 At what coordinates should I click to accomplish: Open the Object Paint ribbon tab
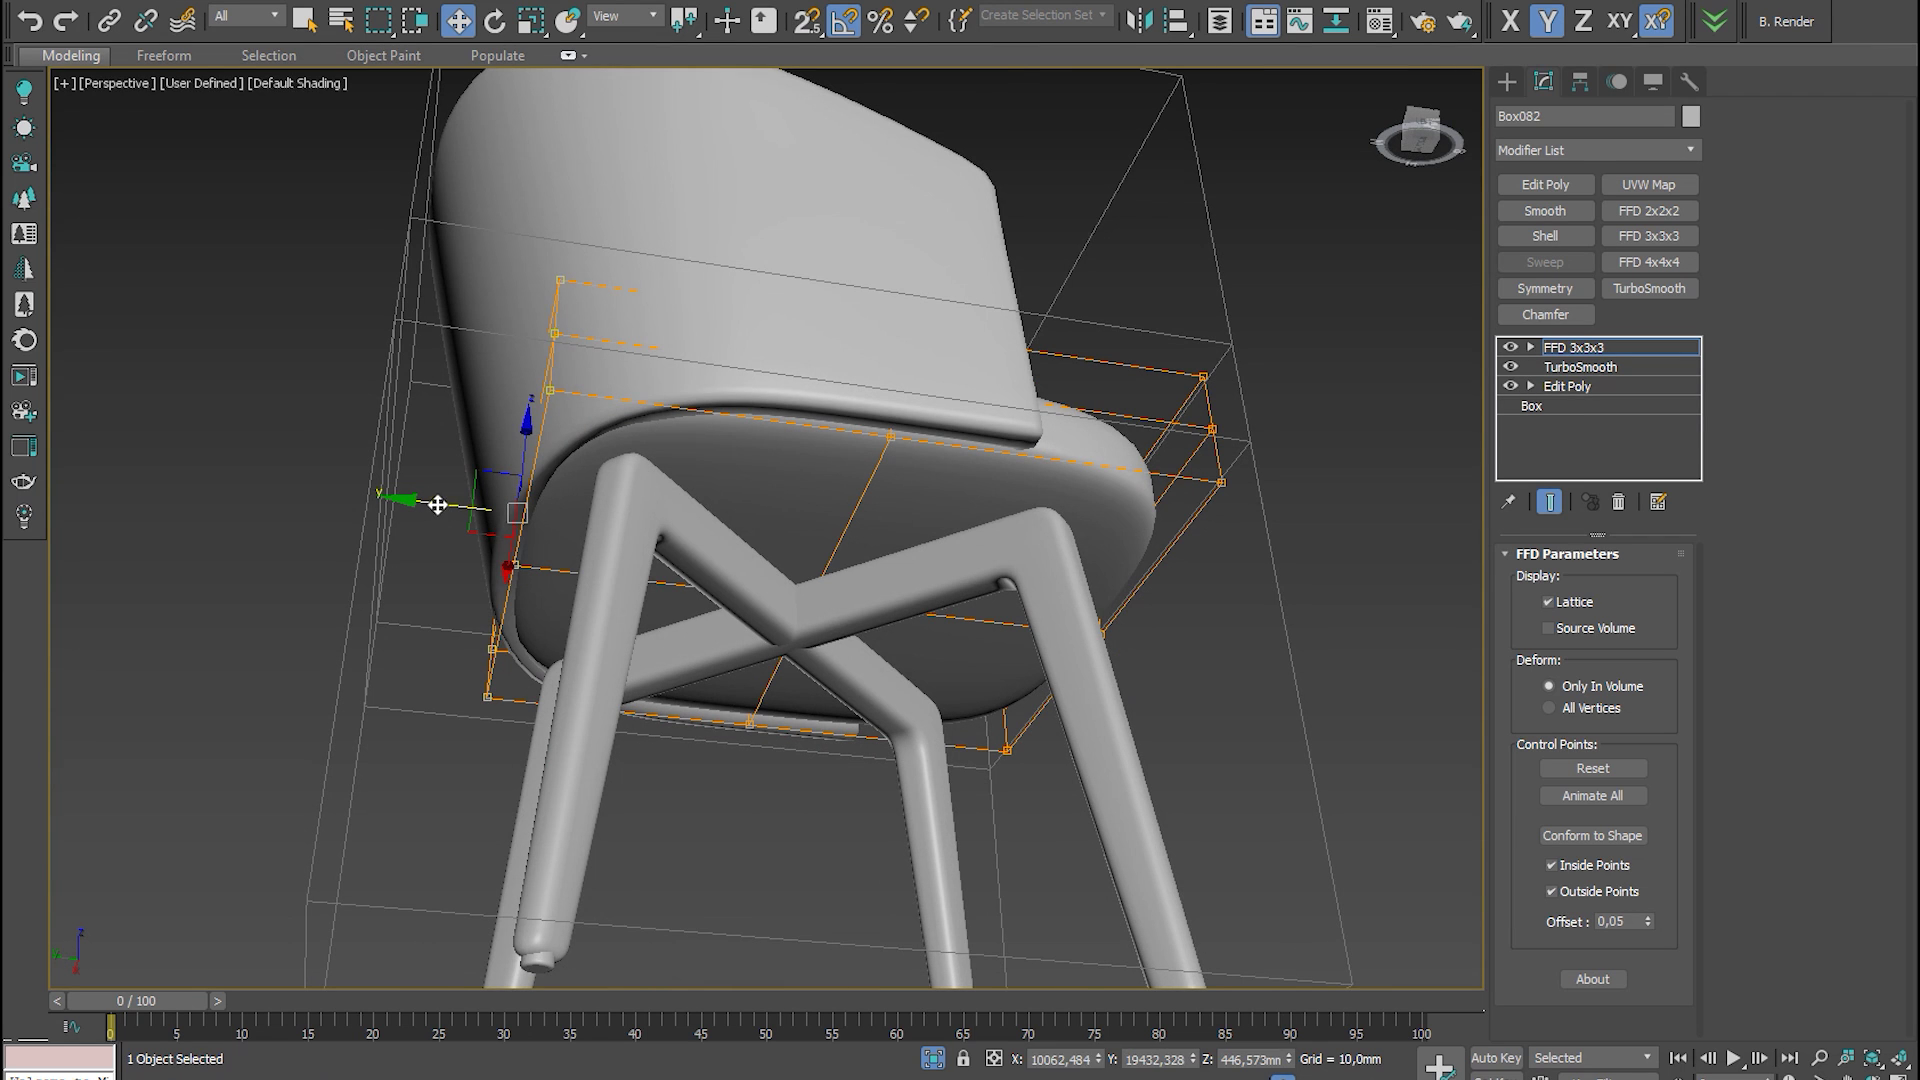click(x=383, y=55)
